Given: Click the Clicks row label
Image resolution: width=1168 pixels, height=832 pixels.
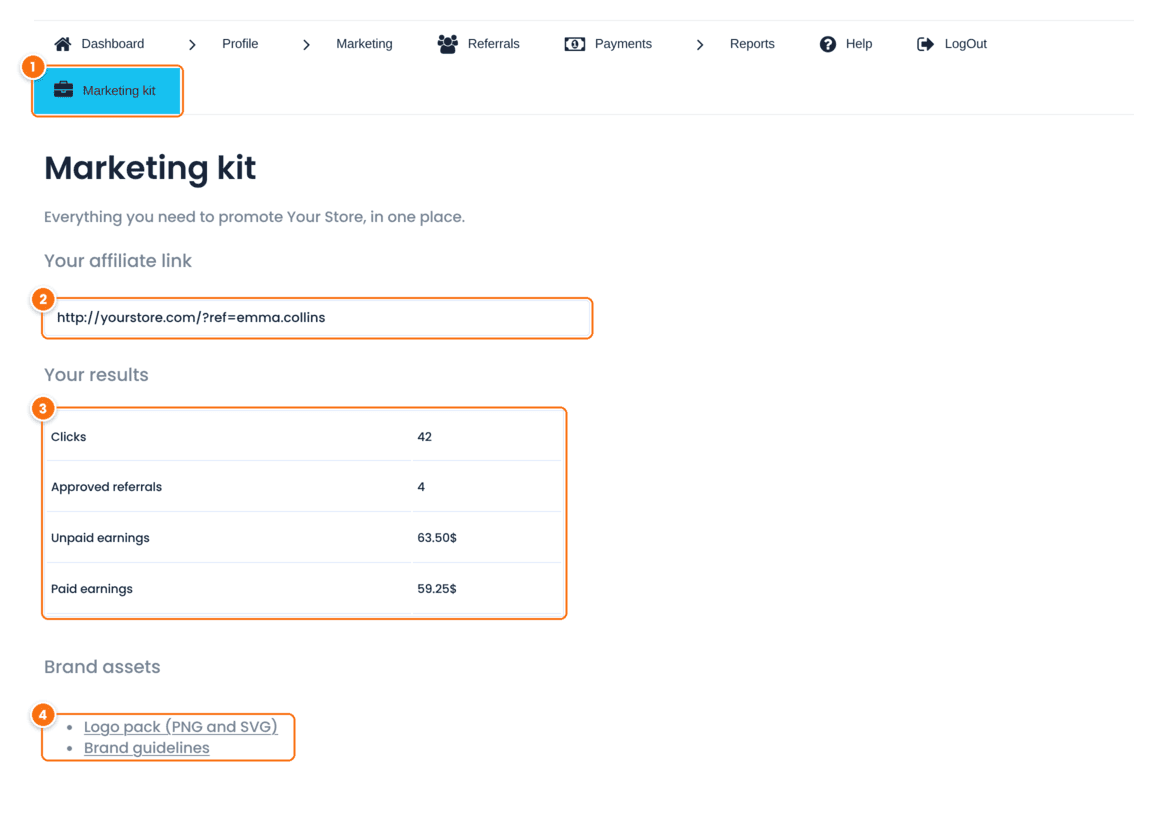Looking at the screenshot, I should tap(69, 437).
